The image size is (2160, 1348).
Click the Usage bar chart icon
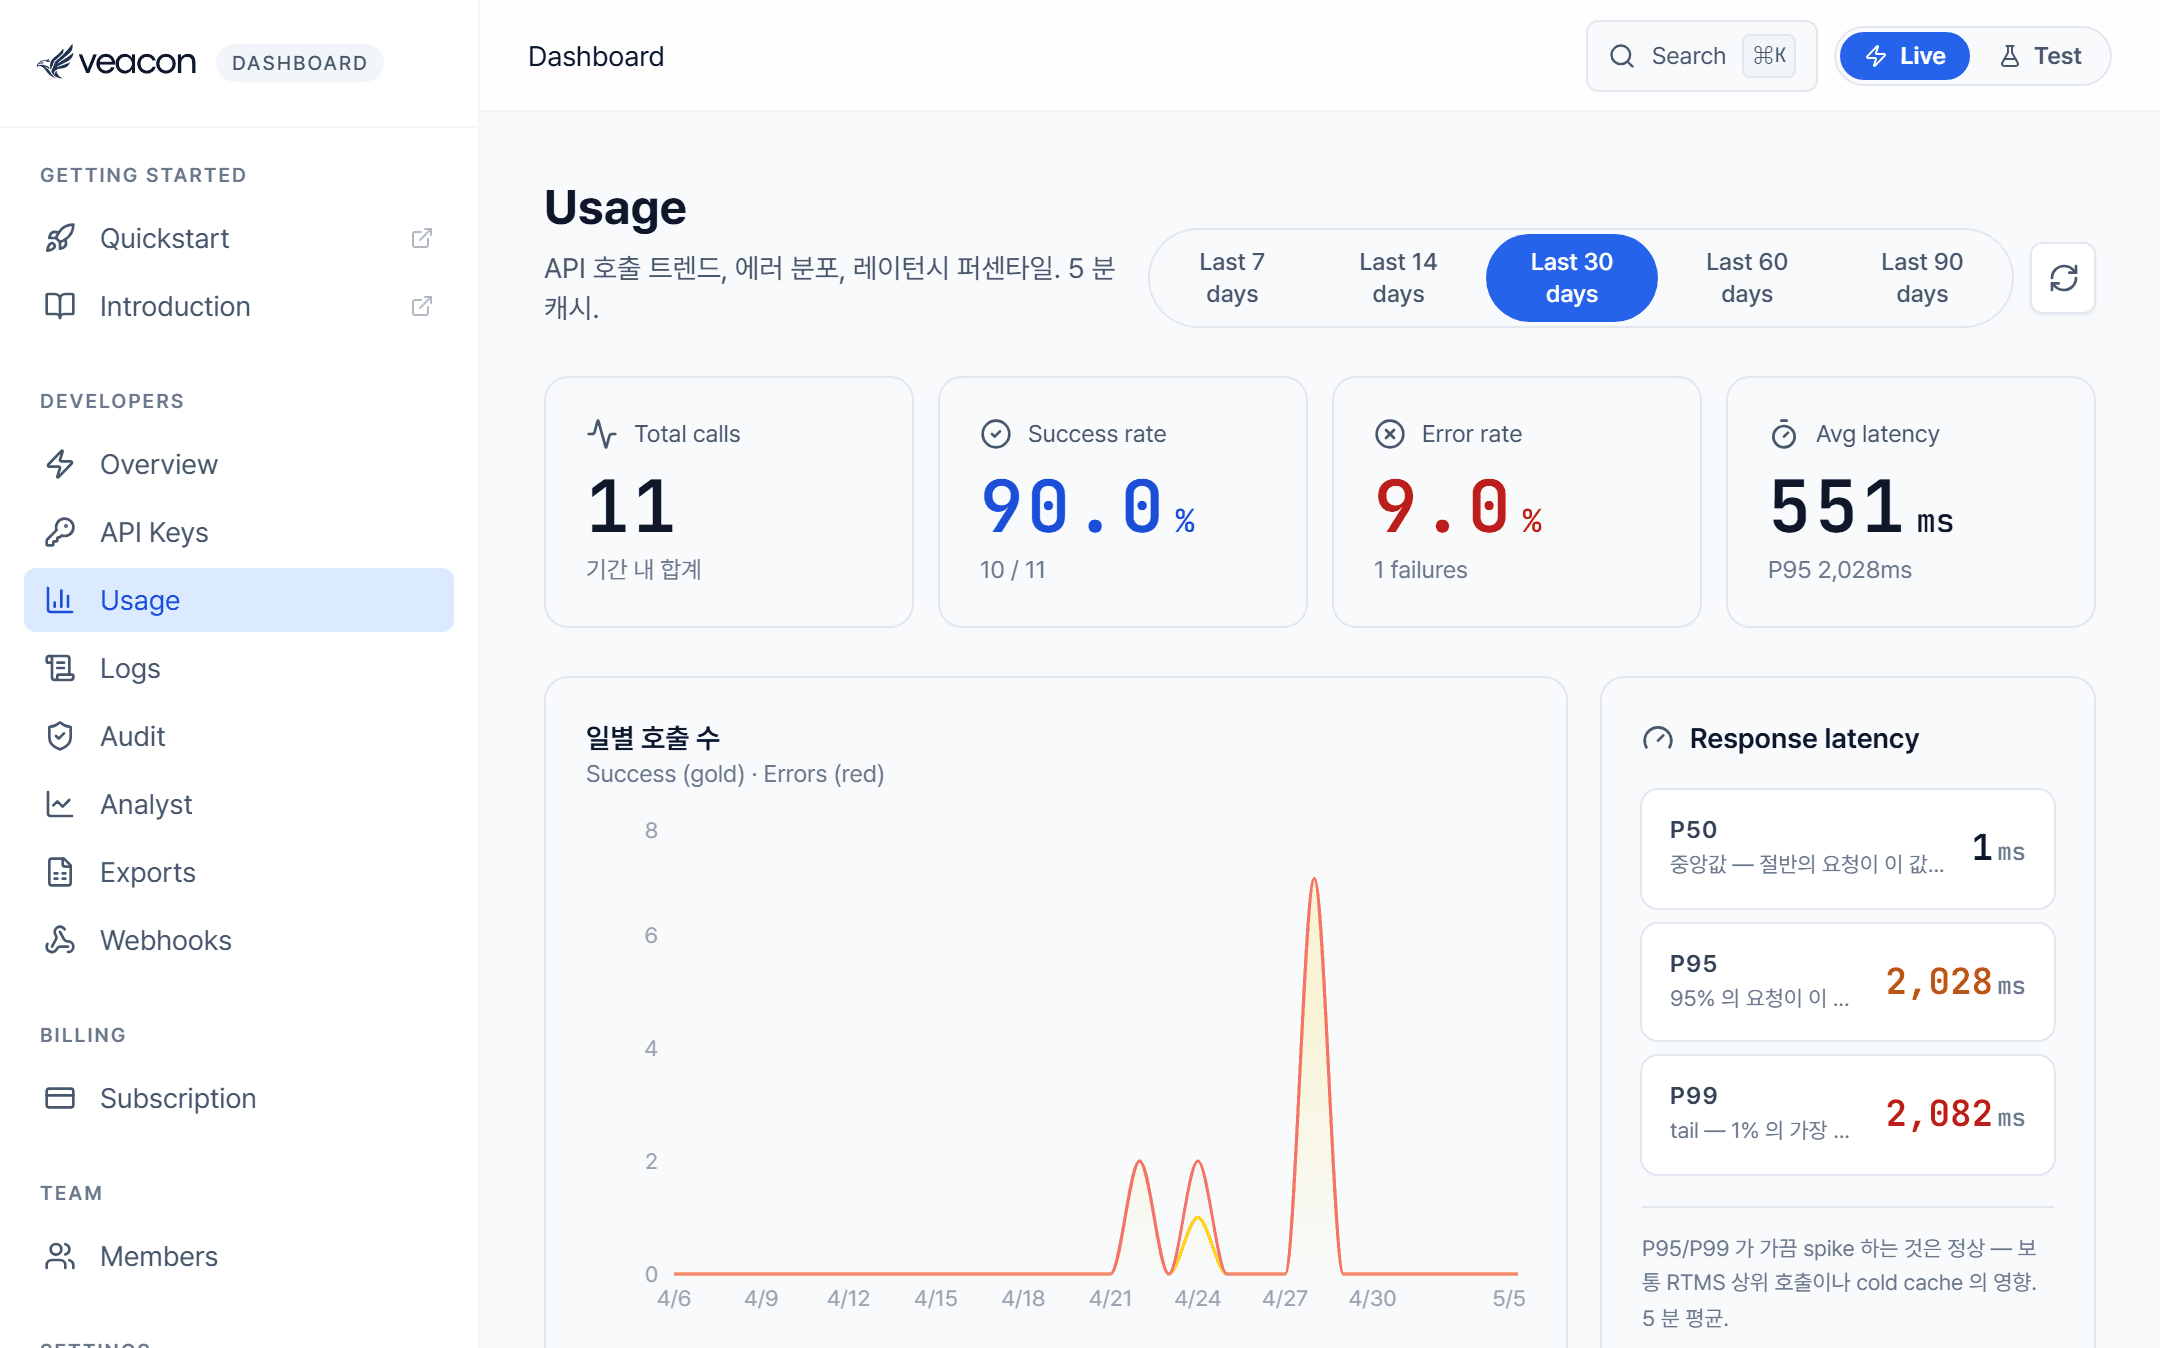(x=60, y=600)
